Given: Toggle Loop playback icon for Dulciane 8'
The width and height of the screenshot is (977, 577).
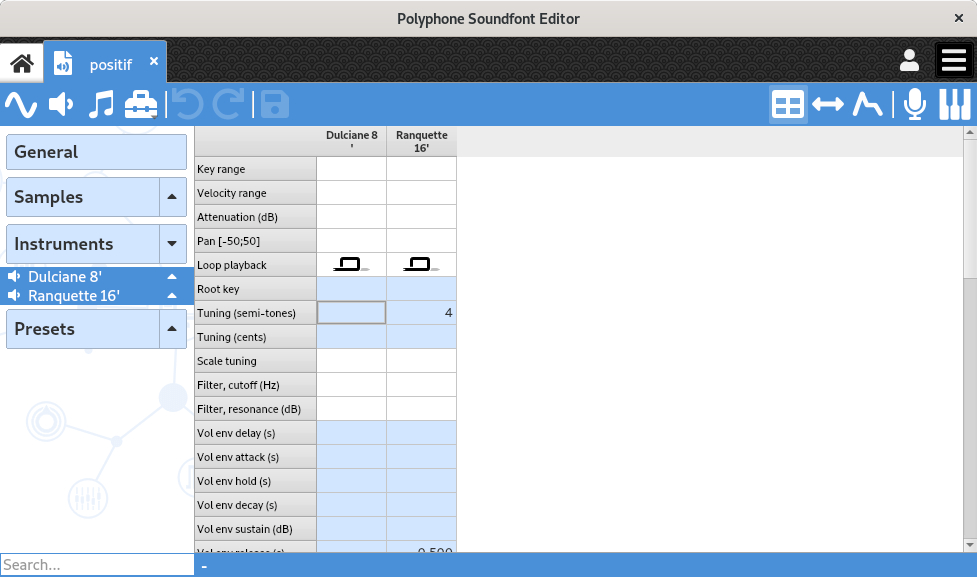Looking at the screenshot, I should (x=351, y=265).
